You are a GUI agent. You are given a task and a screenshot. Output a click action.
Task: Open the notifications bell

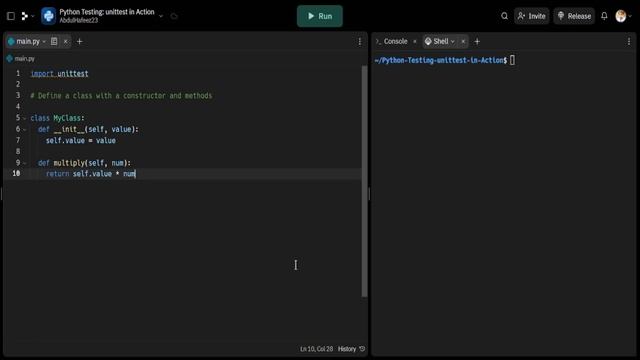tap(604, 16)
